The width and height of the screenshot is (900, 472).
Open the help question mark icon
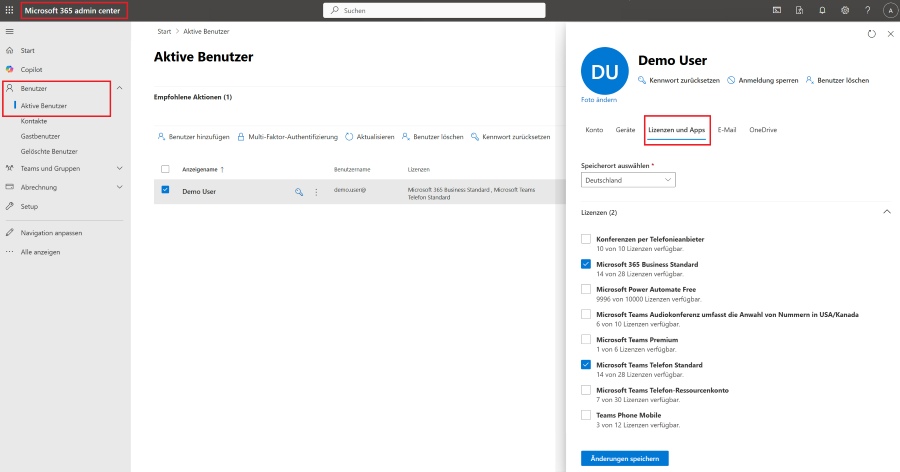(x=867, y=10)
